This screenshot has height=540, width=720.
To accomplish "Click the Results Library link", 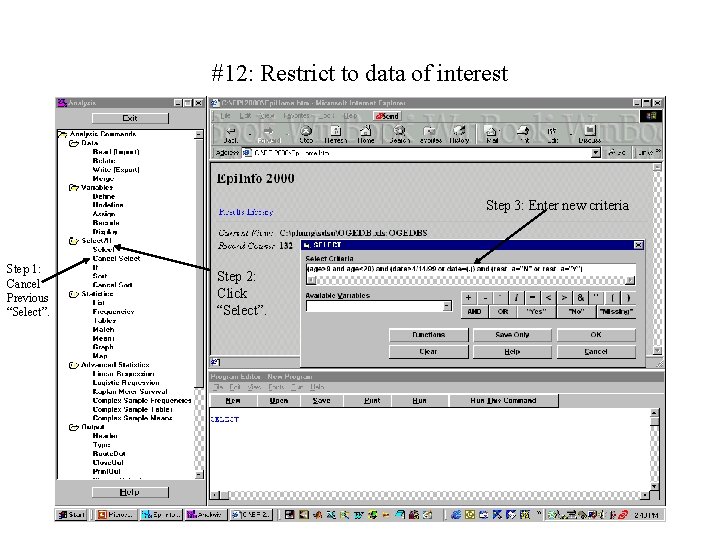I will click(x=246, y=212).
